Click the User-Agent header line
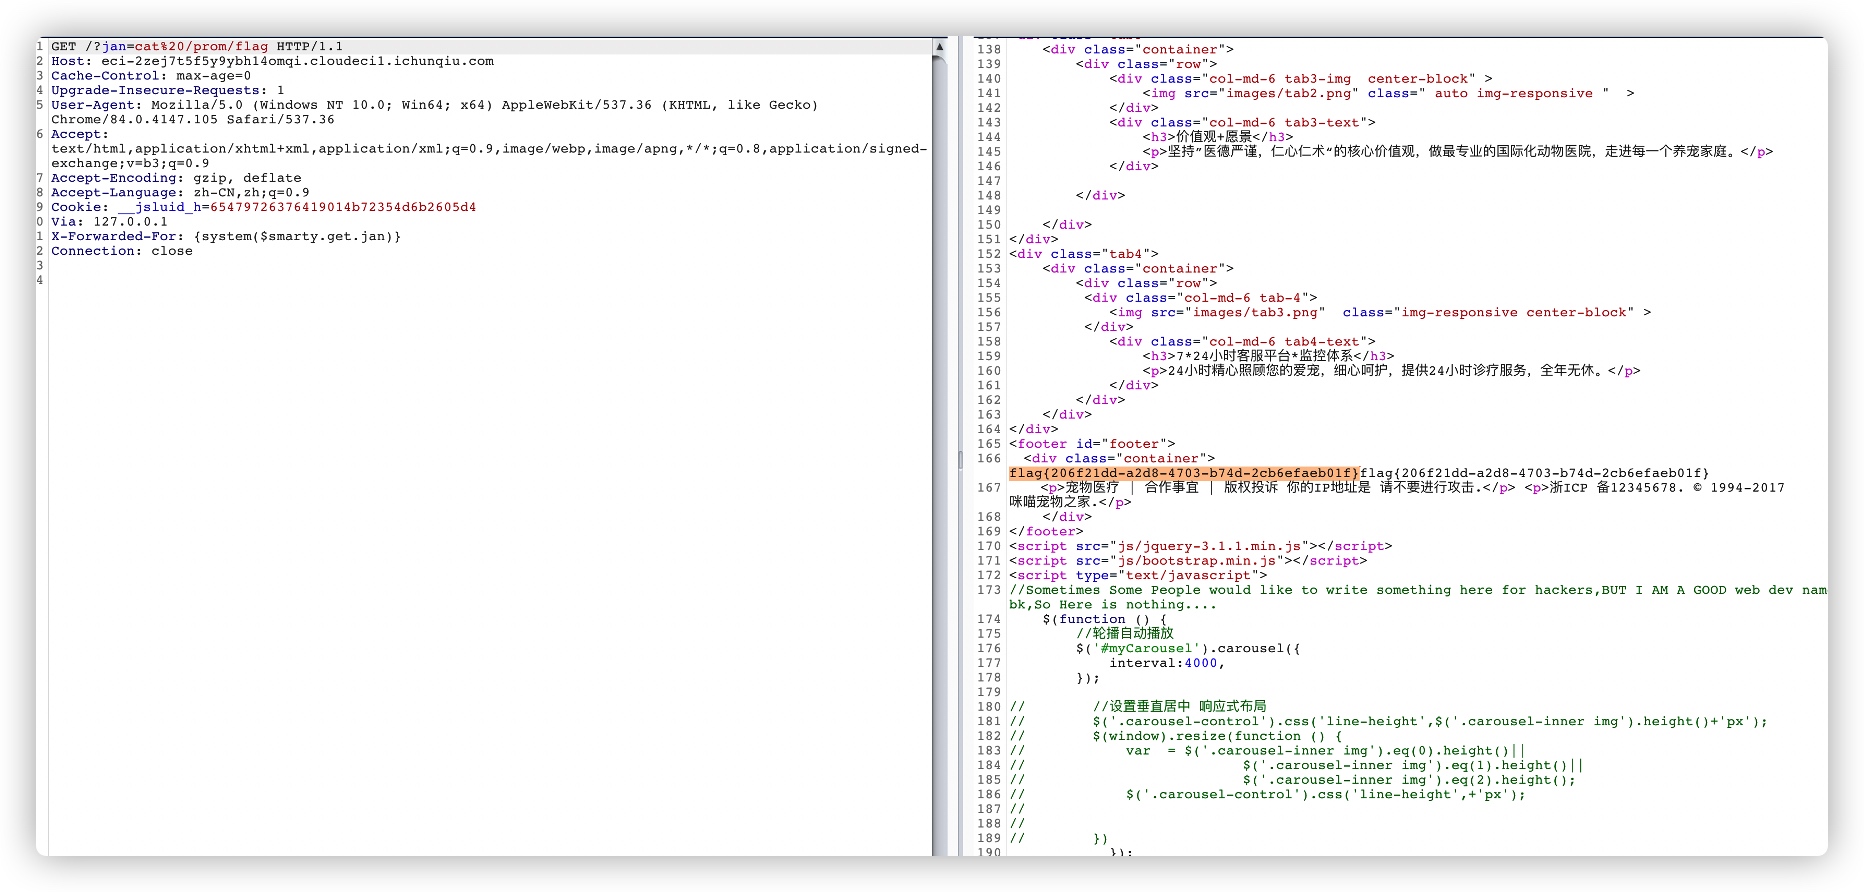The width and height of the screenshot is (1864, 892). click(x=434, y=112)
